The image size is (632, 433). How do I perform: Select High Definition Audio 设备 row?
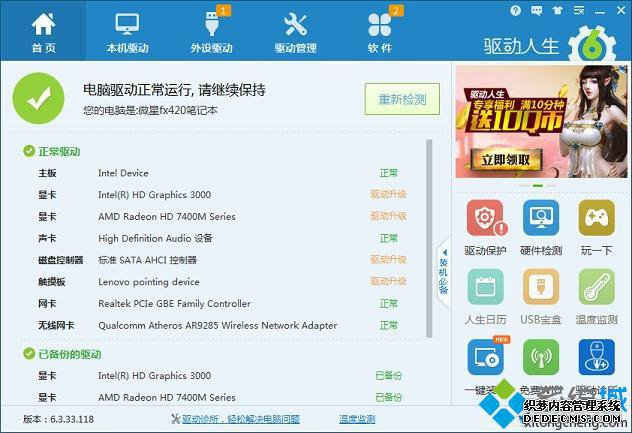click(222, 238)
